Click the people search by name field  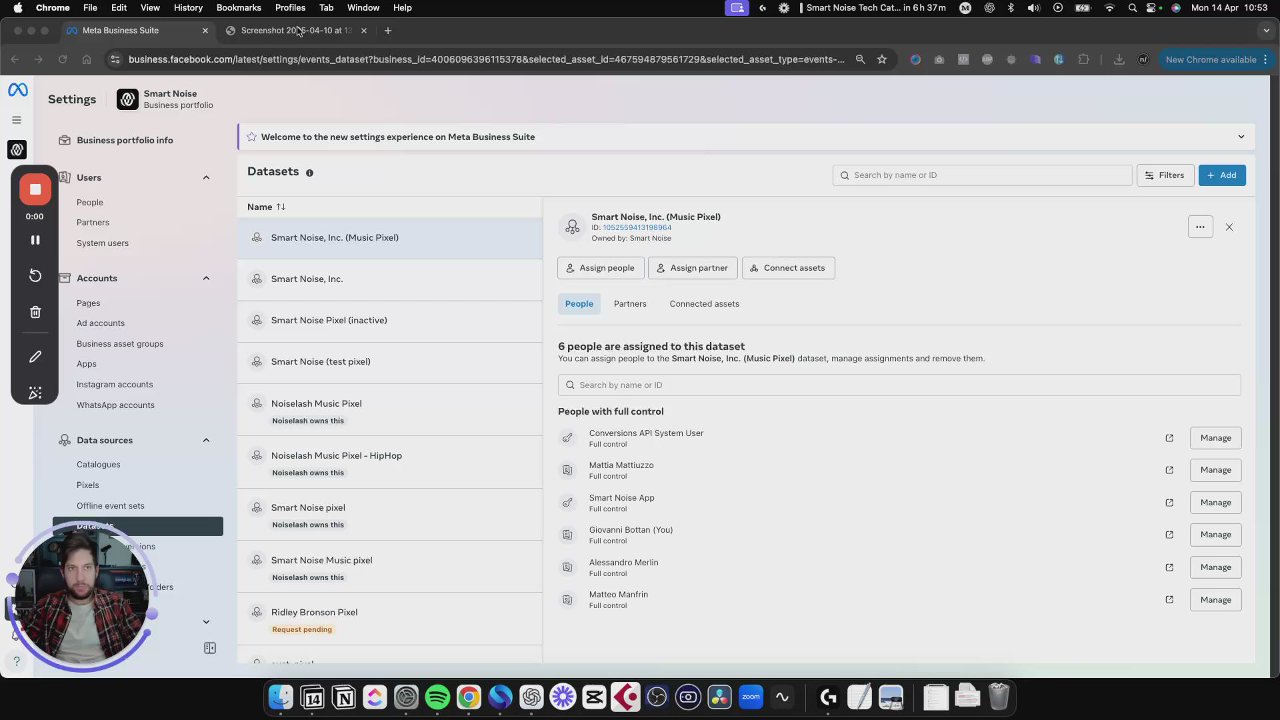pyautogui.click(x=899, y=385)
